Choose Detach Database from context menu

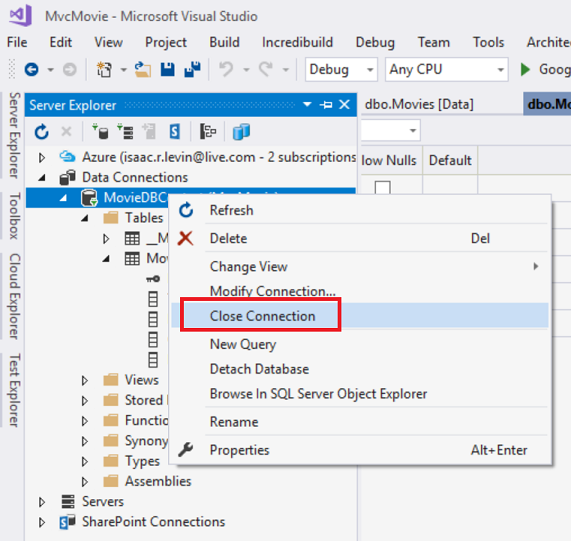pyautogui.click(x=360, y=369)
